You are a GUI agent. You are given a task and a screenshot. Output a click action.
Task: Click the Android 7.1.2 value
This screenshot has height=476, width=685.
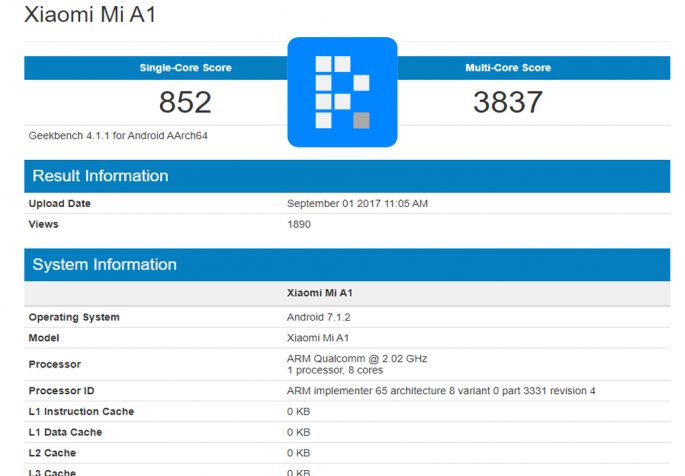pos(319,317)
